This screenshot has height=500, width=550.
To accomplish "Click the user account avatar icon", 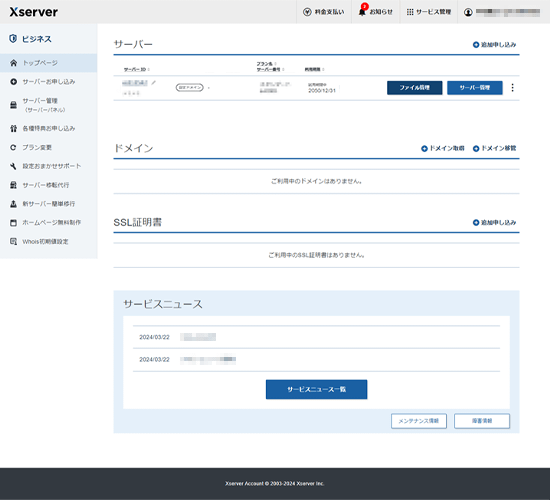I will [468, 12].
